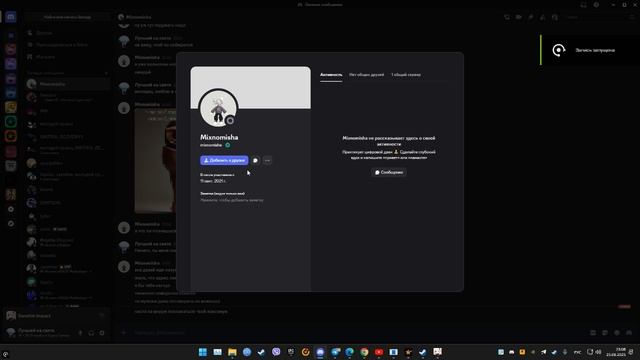This screenshot has width=640, height=360.
Task: Click the member-since date text
Action: 213,181
